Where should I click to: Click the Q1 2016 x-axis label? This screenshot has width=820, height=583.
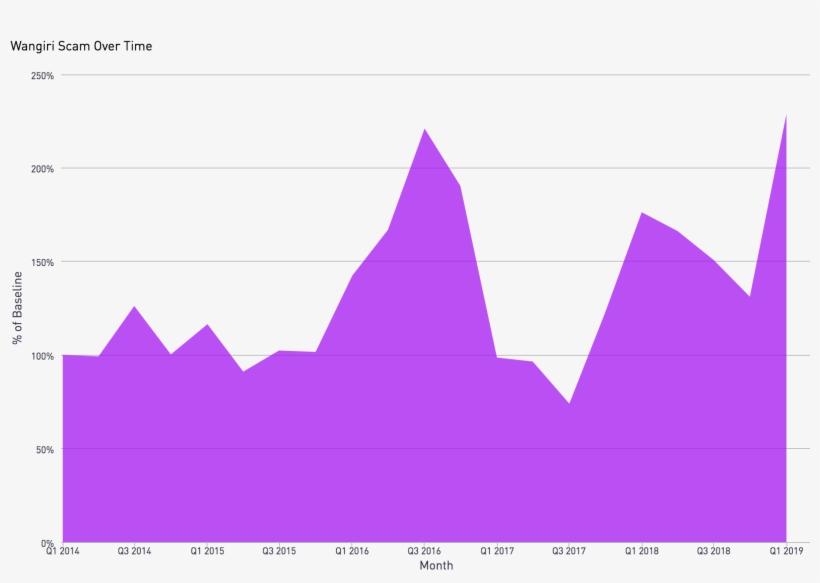tap(352, 551)
